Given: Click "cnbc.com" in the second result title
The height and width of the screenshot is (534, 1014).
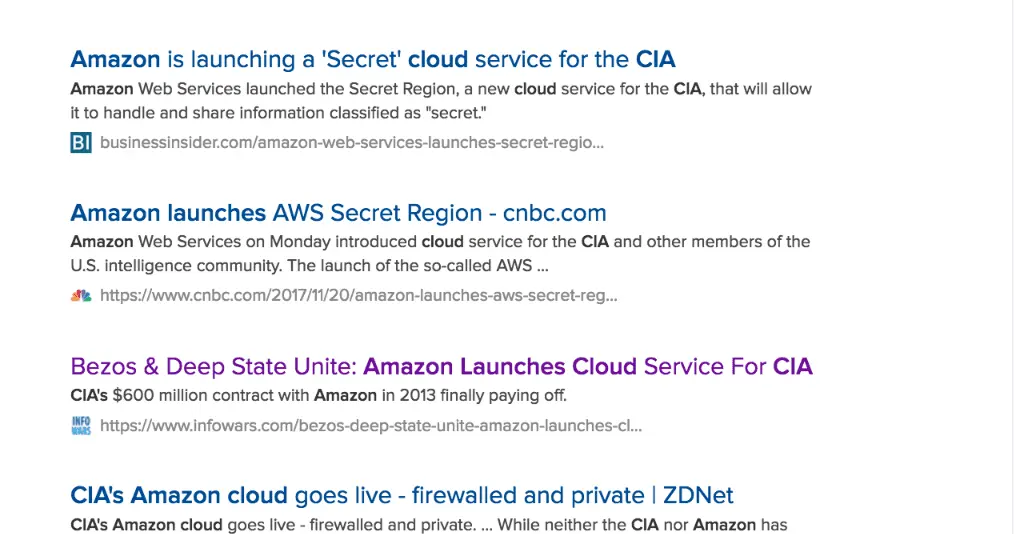Looking at the screenshot, I should (x=555, y=213).
